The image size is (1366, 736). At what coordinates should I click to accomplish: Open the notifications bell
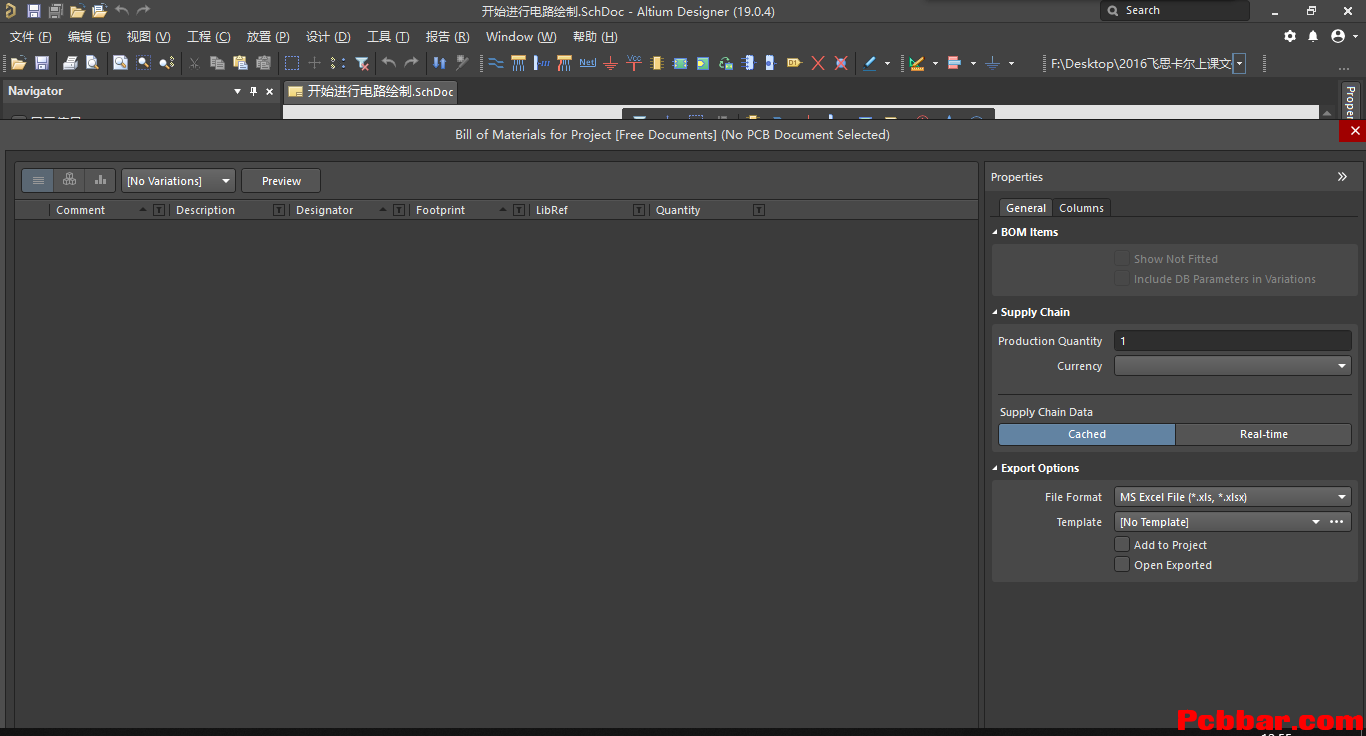(1313, 36)
